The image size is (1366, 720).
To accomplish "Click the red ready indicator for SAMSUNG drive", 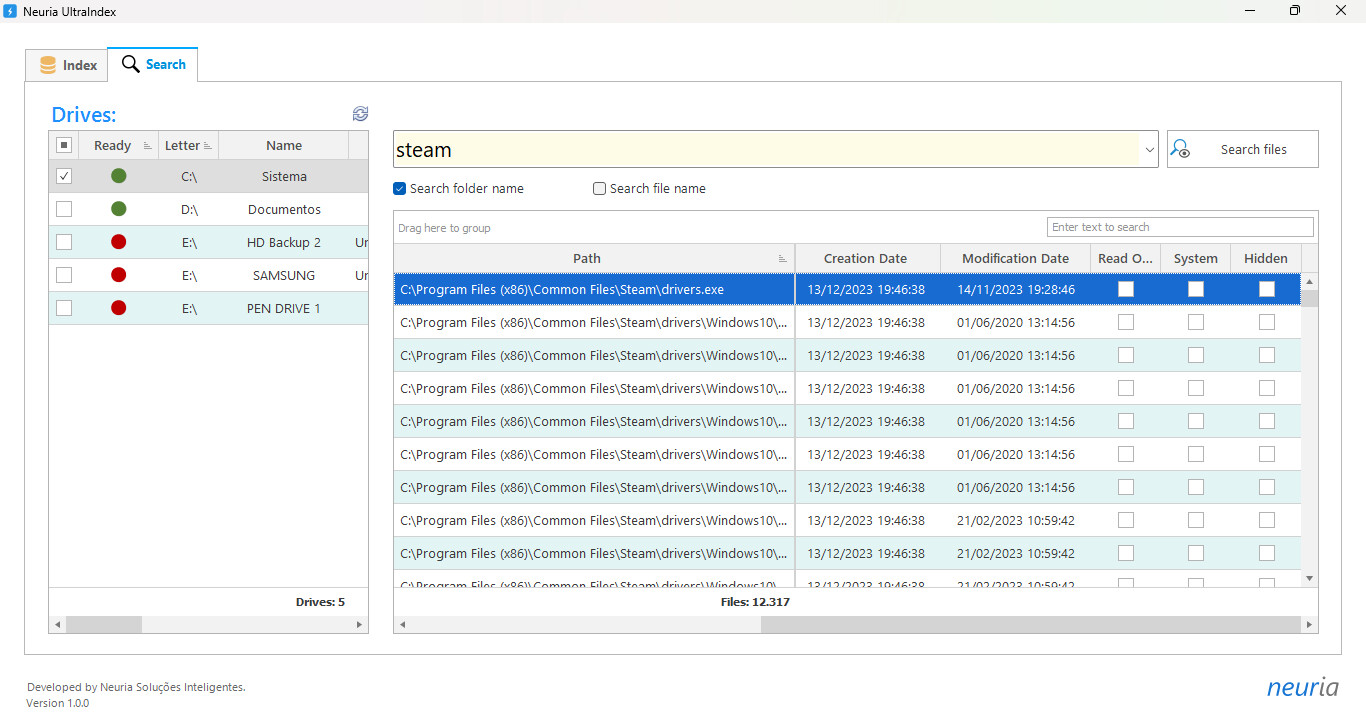I will point(118,275).
